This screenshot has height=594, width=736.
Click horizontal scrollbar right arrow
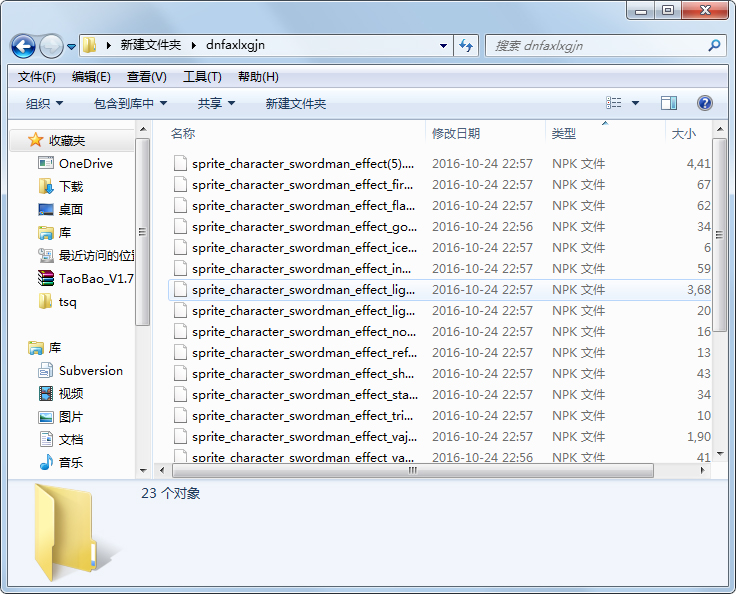click(x=702, y=470)
